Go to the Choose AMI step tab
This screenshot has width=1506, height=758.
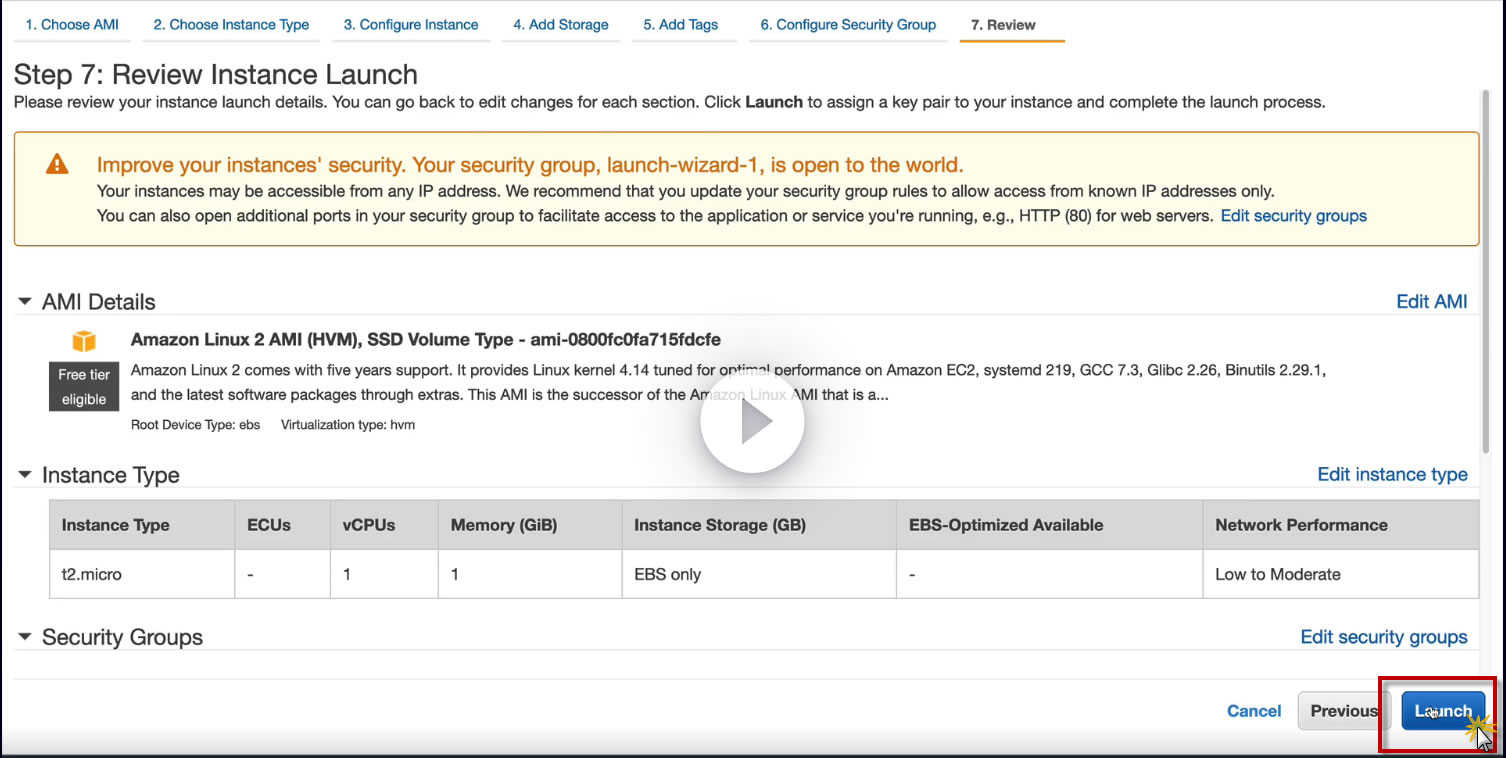pos(72,25)
